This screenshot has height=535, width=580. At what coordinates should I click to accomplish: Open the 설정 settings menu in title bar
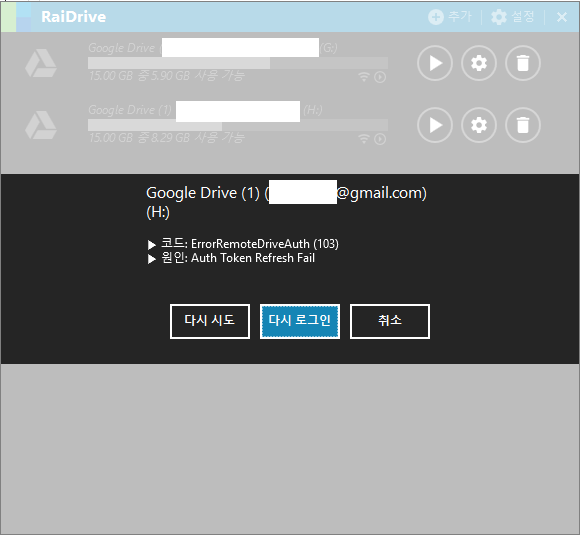tap(513, 17)
